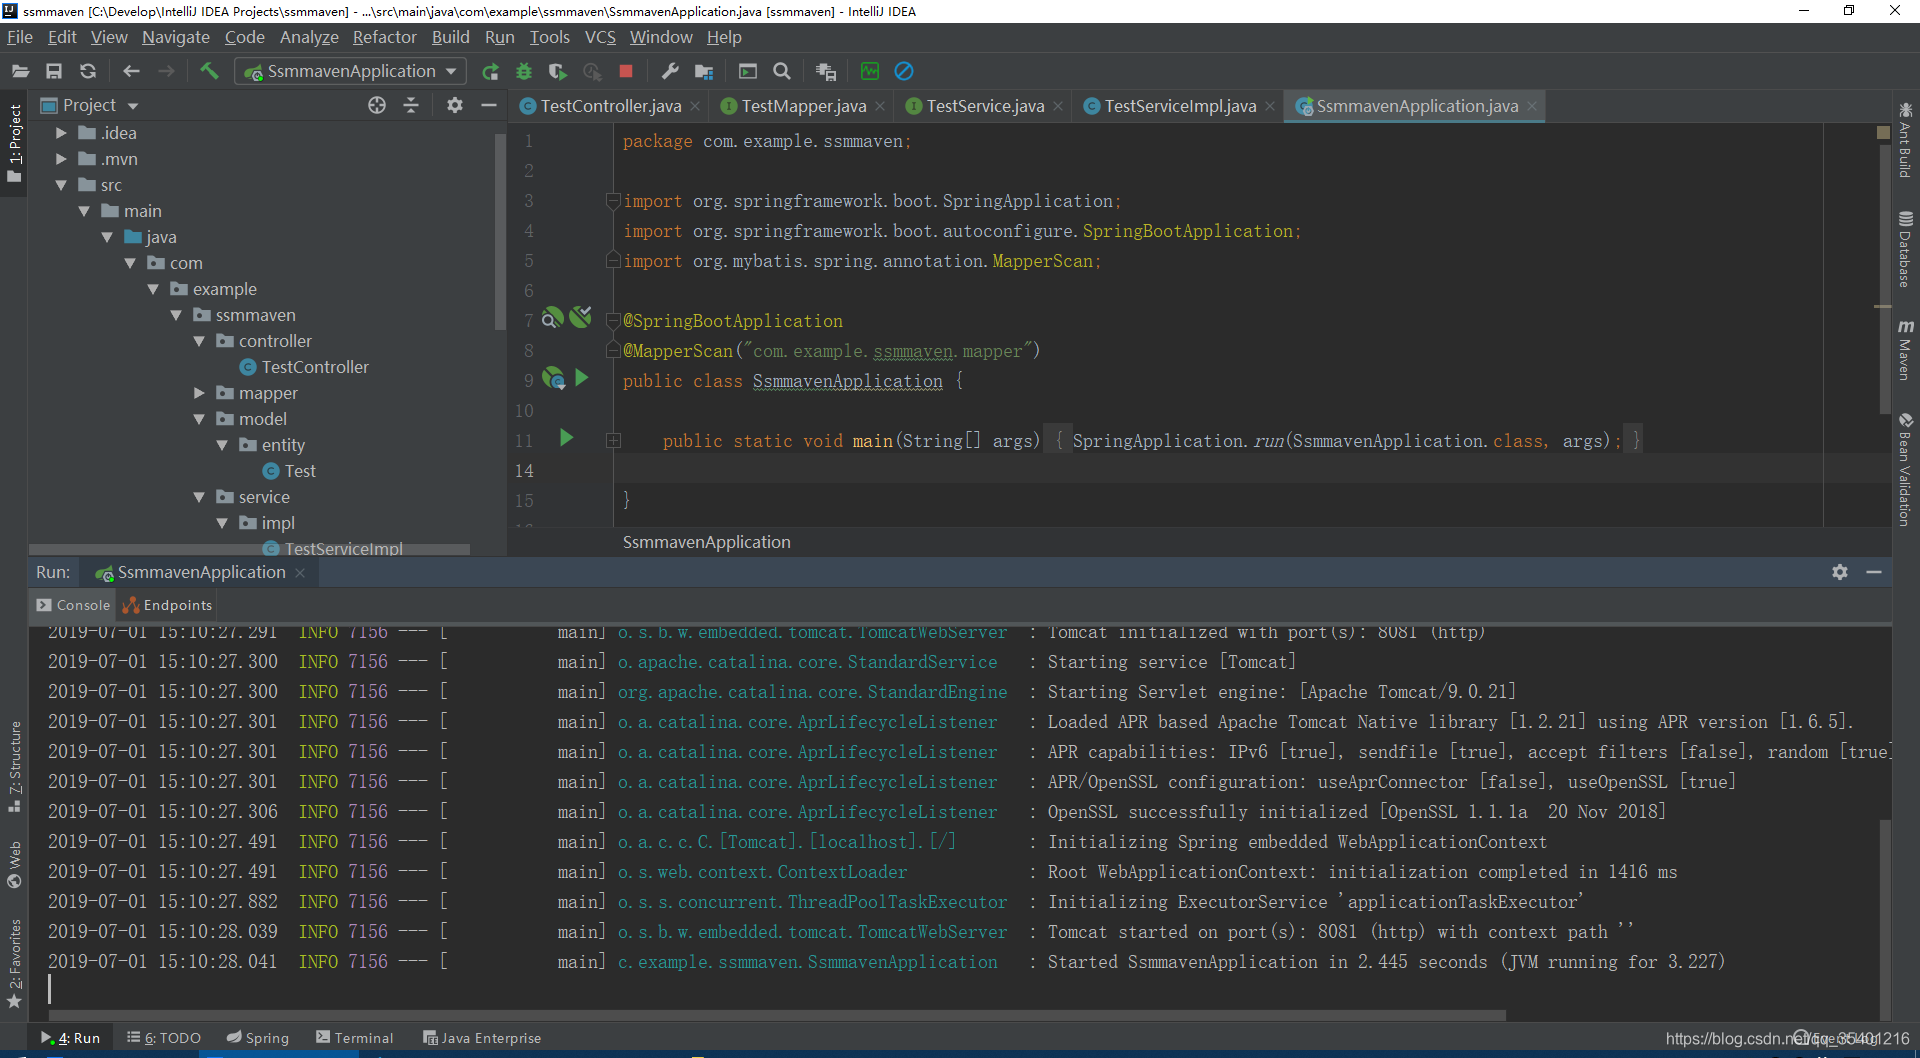Toggle the Z: Structure side tool button
Screen dimensions: 1920x1058
click(14, 766)
